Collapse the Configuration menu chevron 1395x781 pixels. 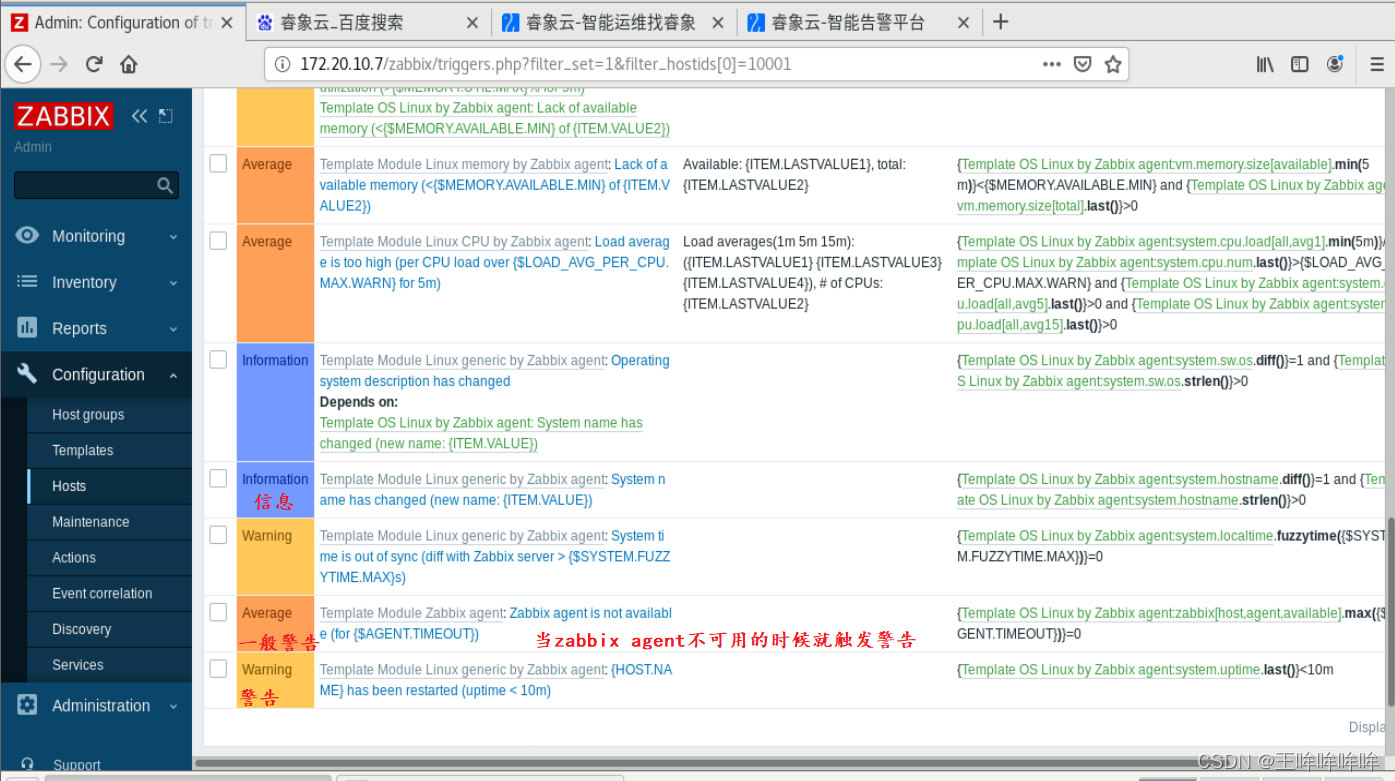pos(173,375)
